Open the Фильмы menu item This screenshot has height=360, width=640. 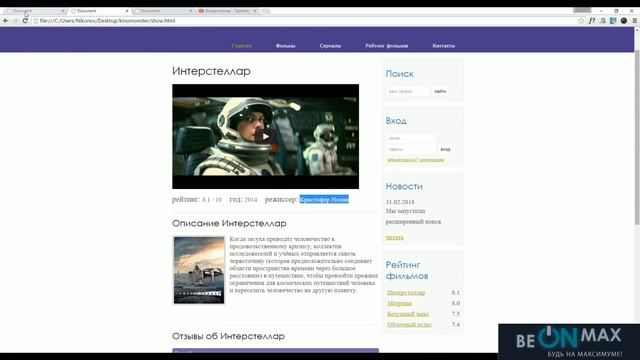coord(285,46)
